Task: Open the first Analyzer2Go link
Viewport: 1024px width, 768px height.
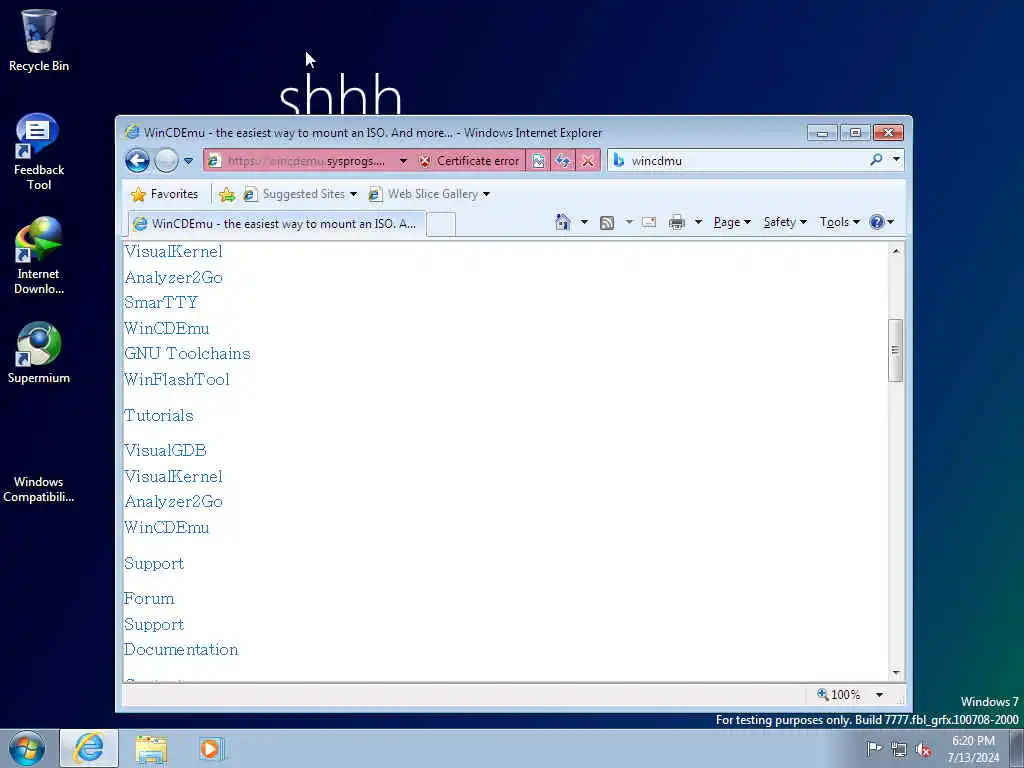Action: click(173, 278)
